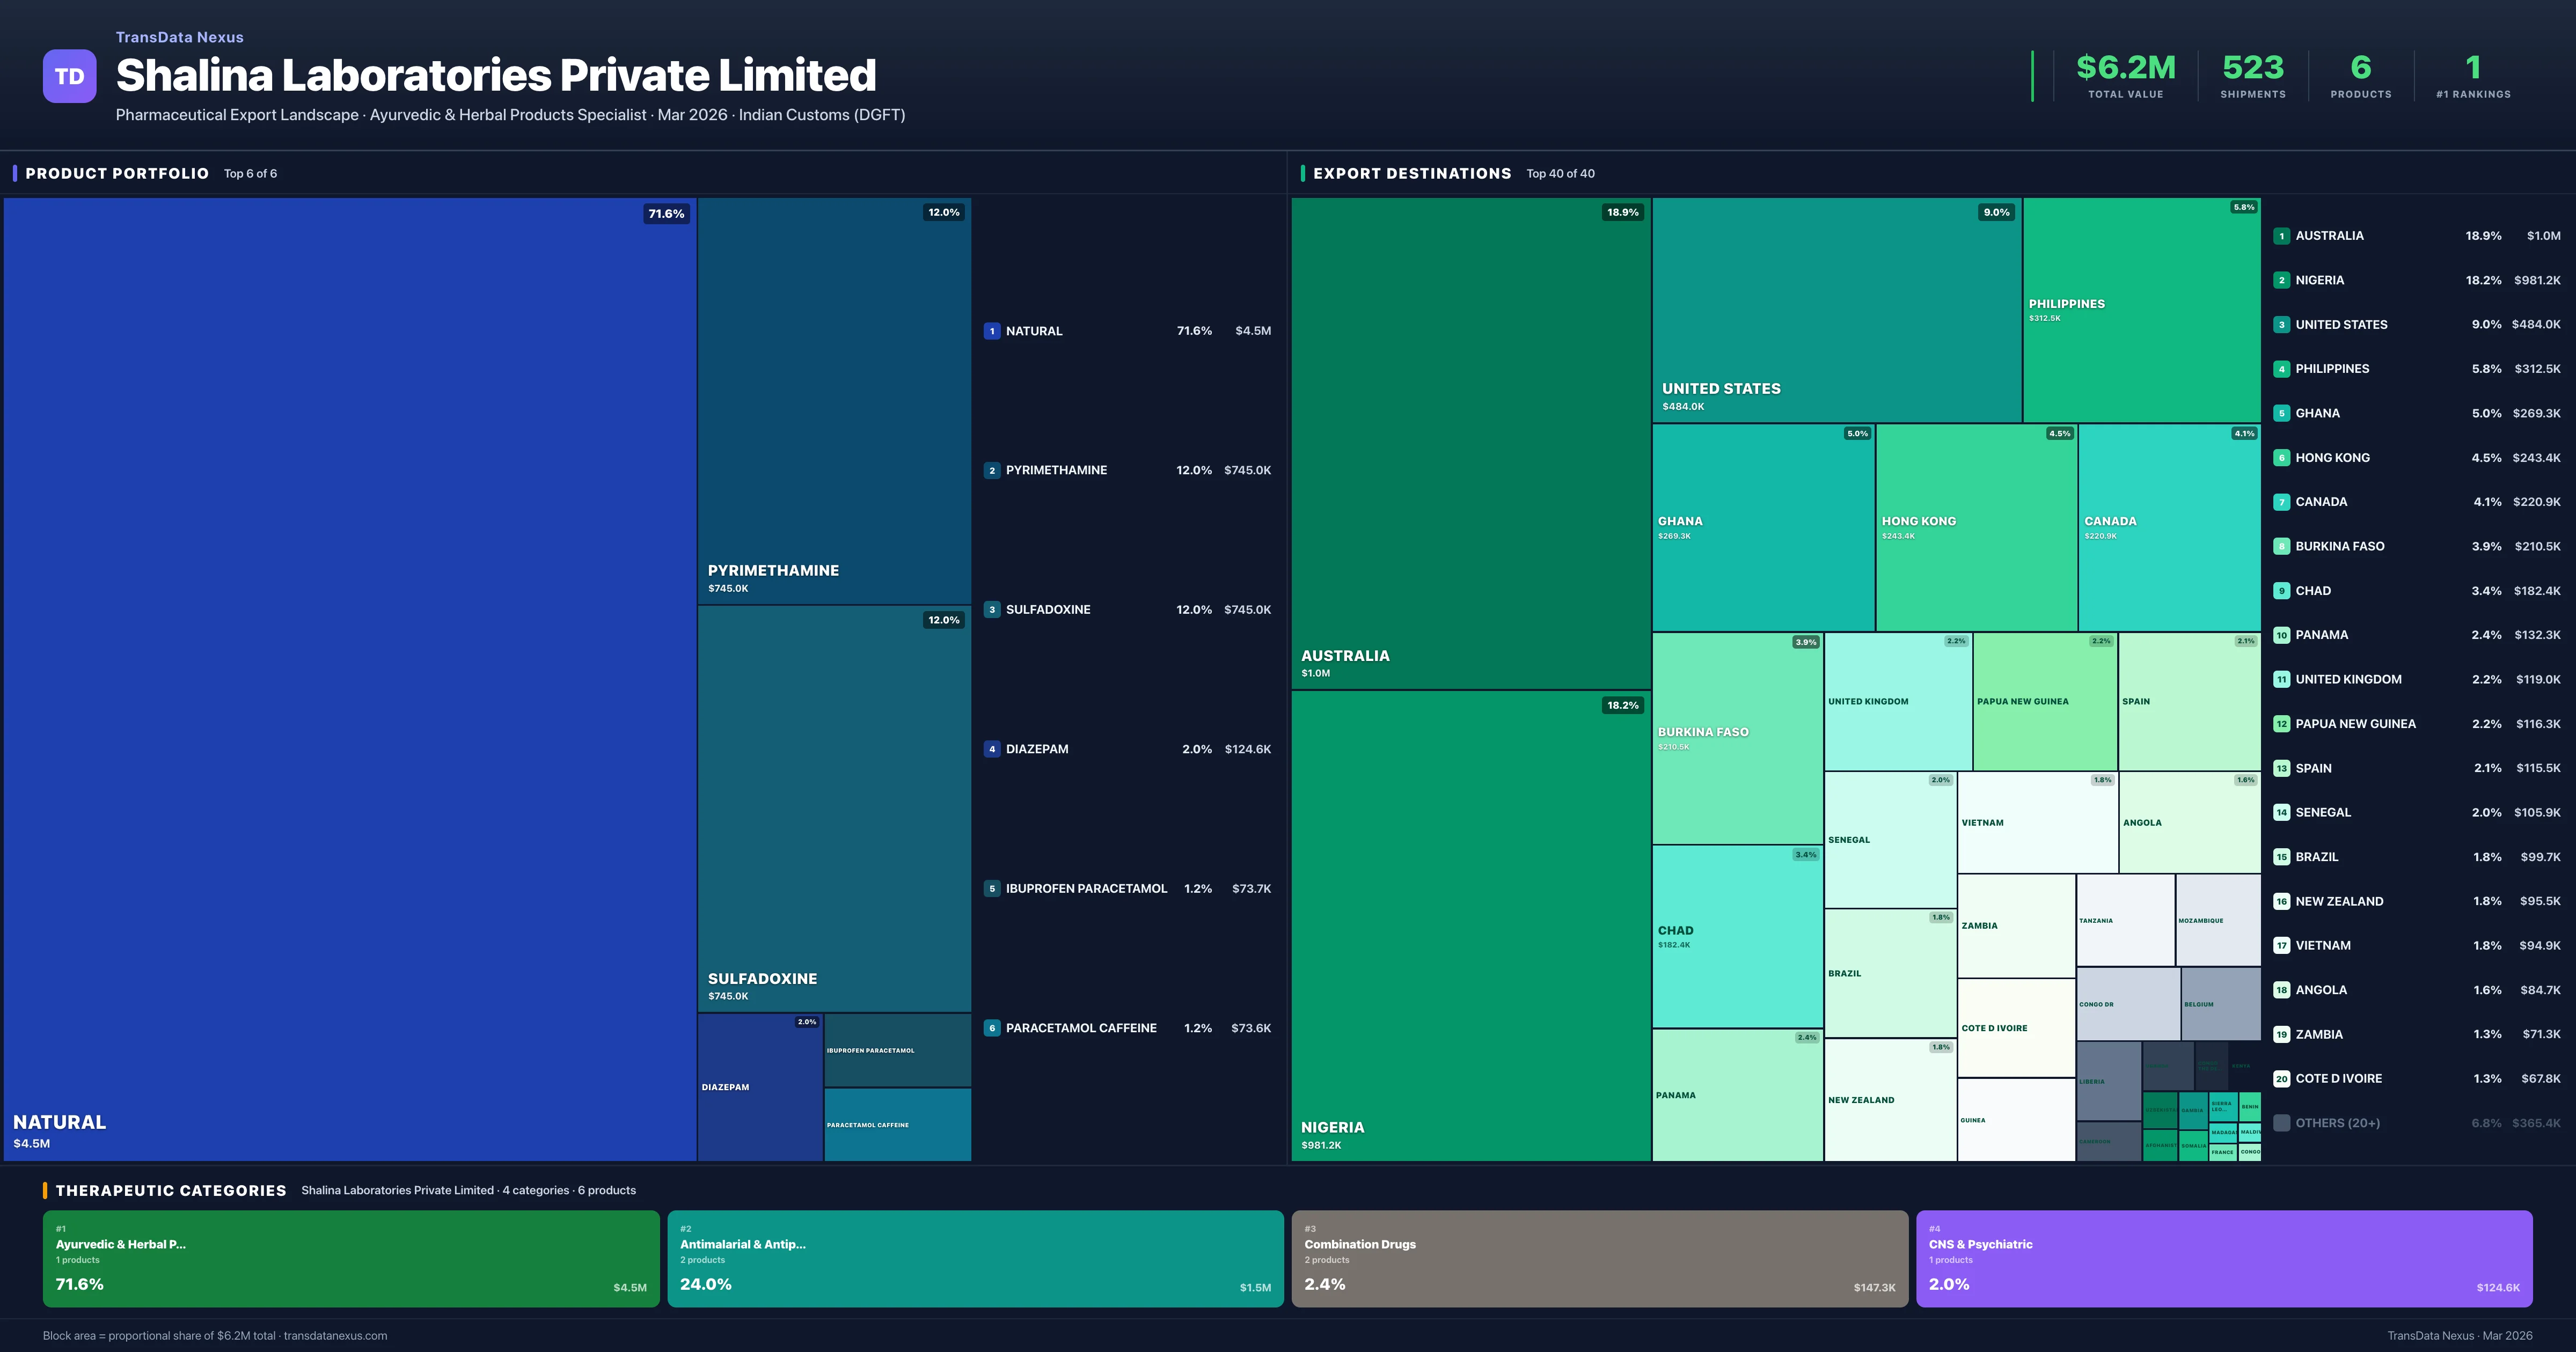Click the HONG KONG destination block

(1976, 527)
